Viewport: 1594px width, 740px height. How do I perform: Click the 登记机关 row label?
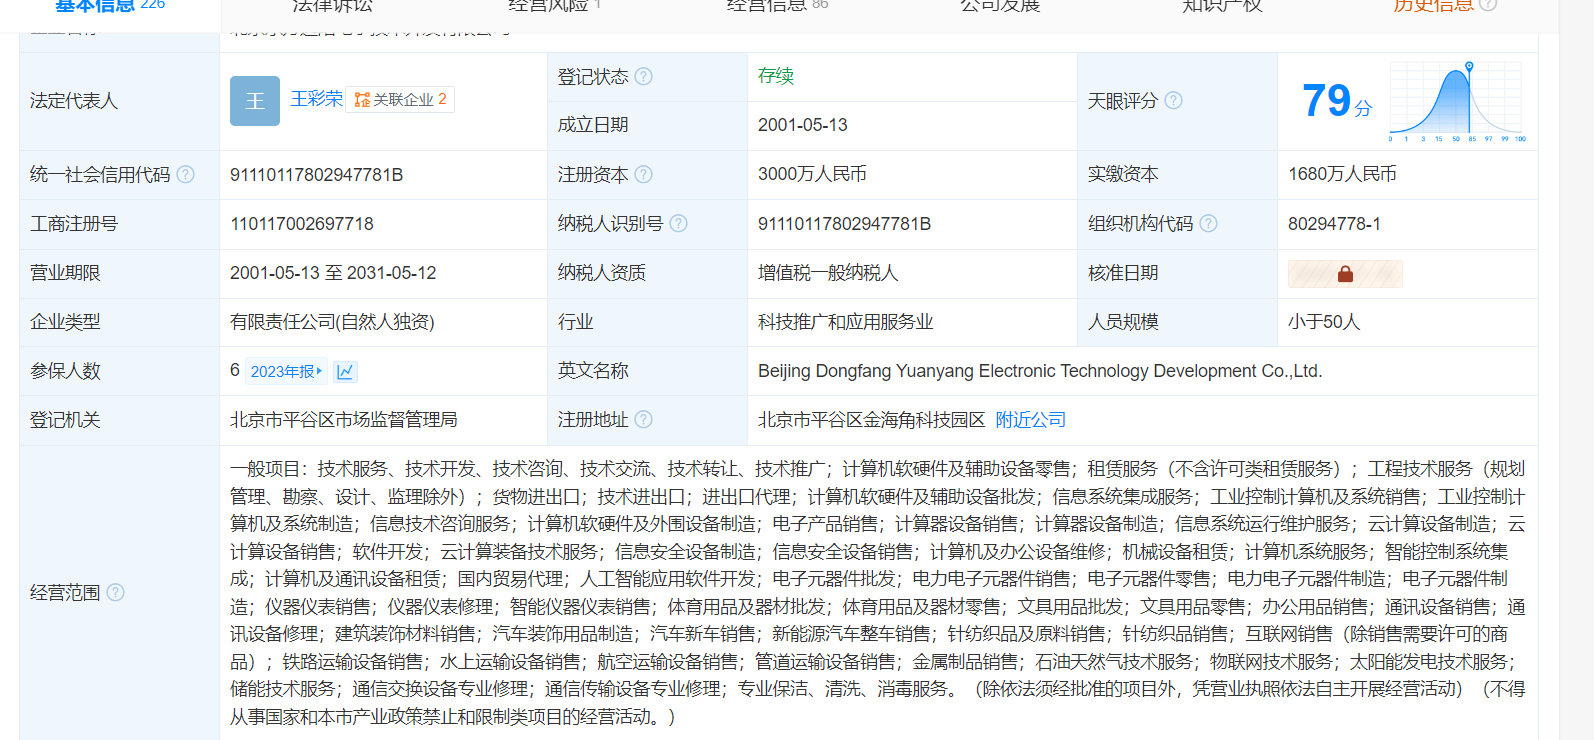(65, 420)
